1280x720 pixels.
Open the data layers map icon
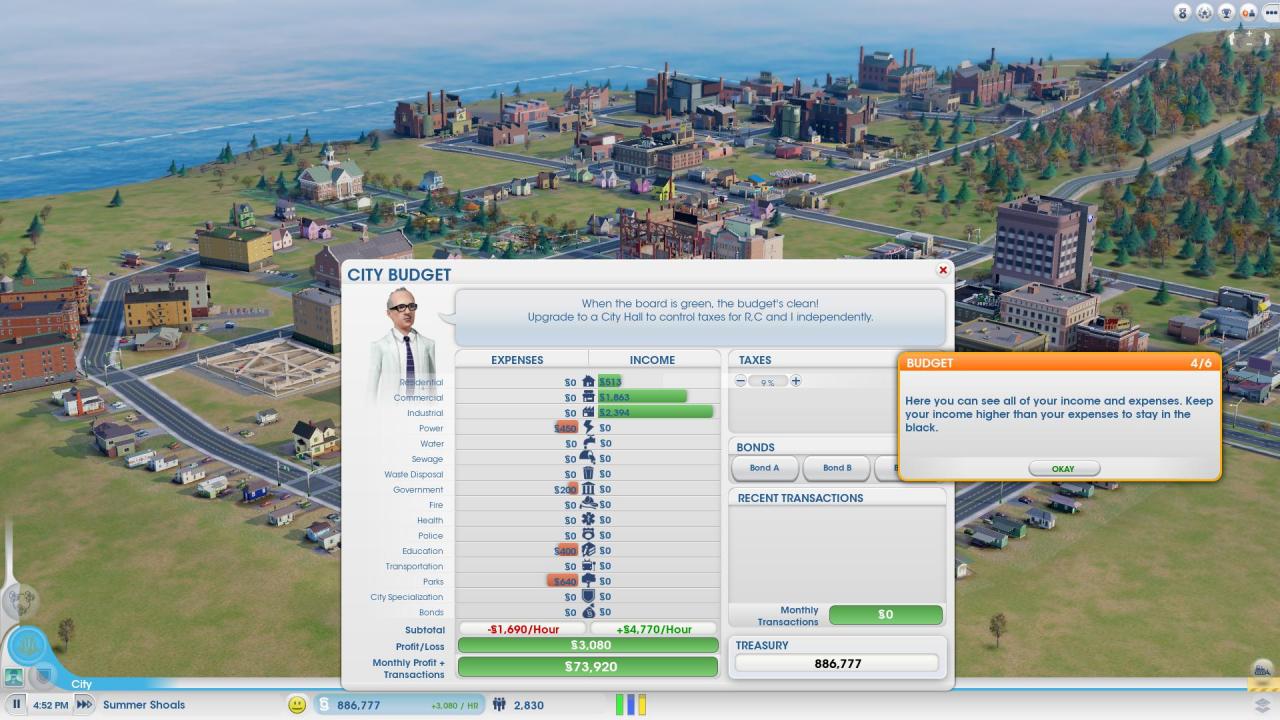point(1263,704)
